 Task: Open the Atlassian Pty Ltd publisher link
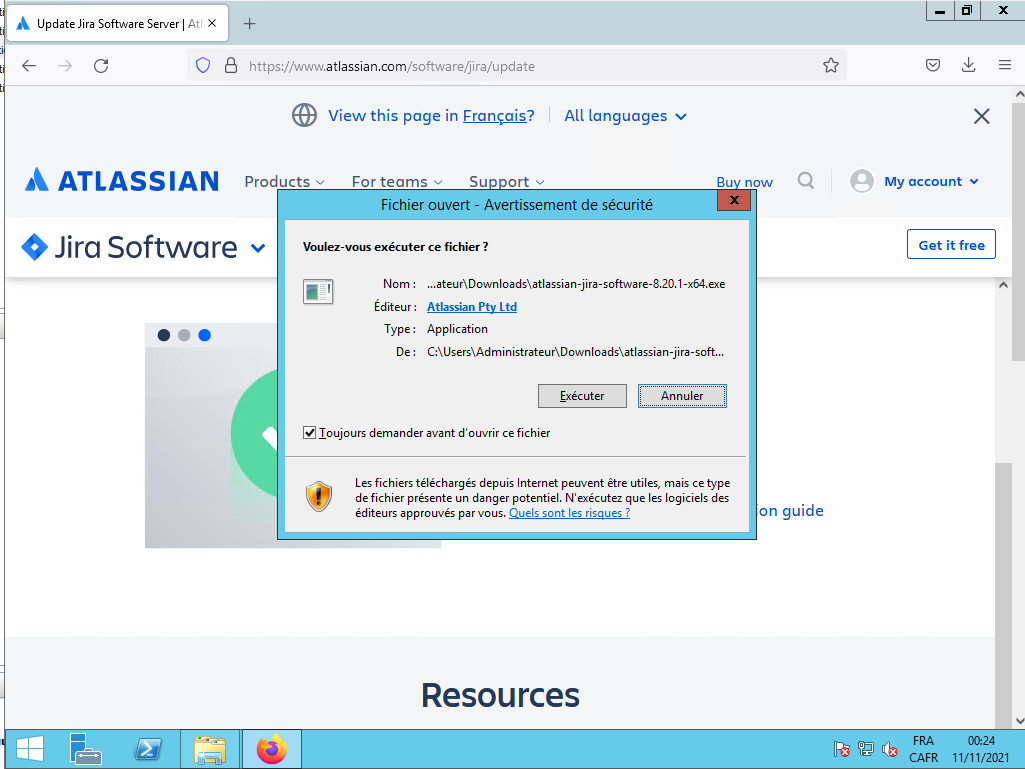[472, 307]
